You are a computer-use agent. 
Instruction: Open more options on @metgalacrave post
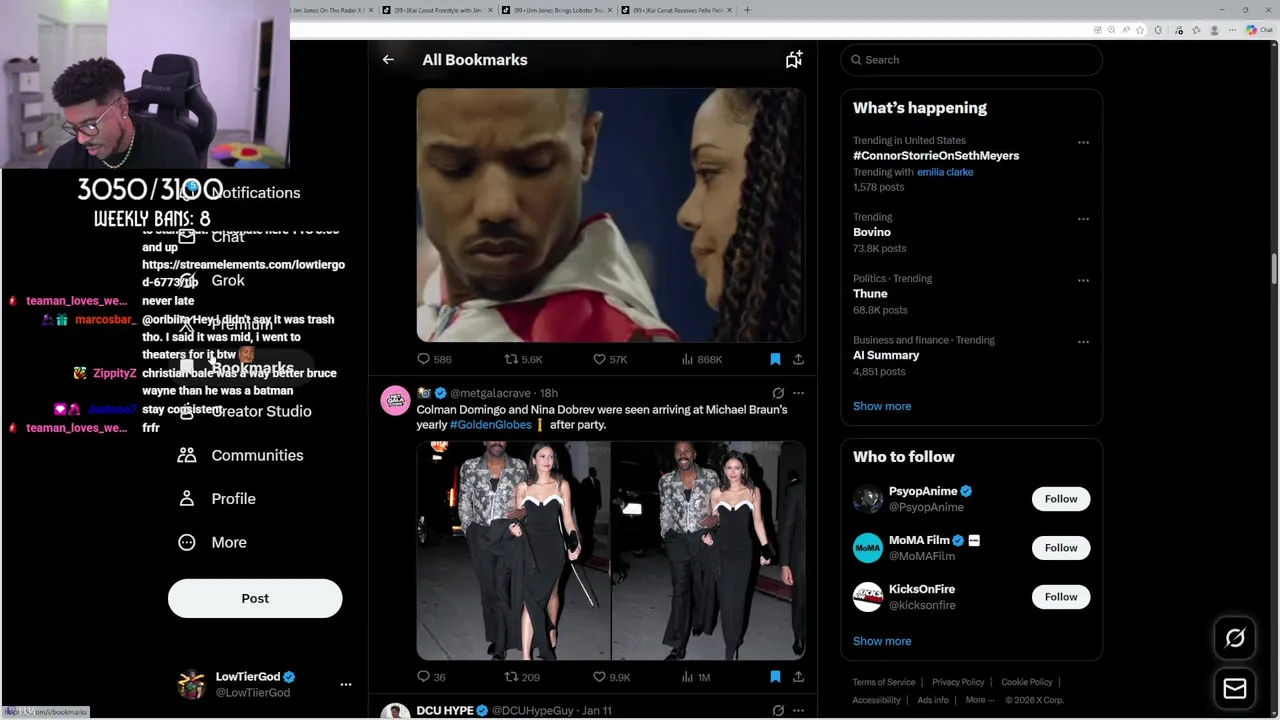(x=798, y=393)
